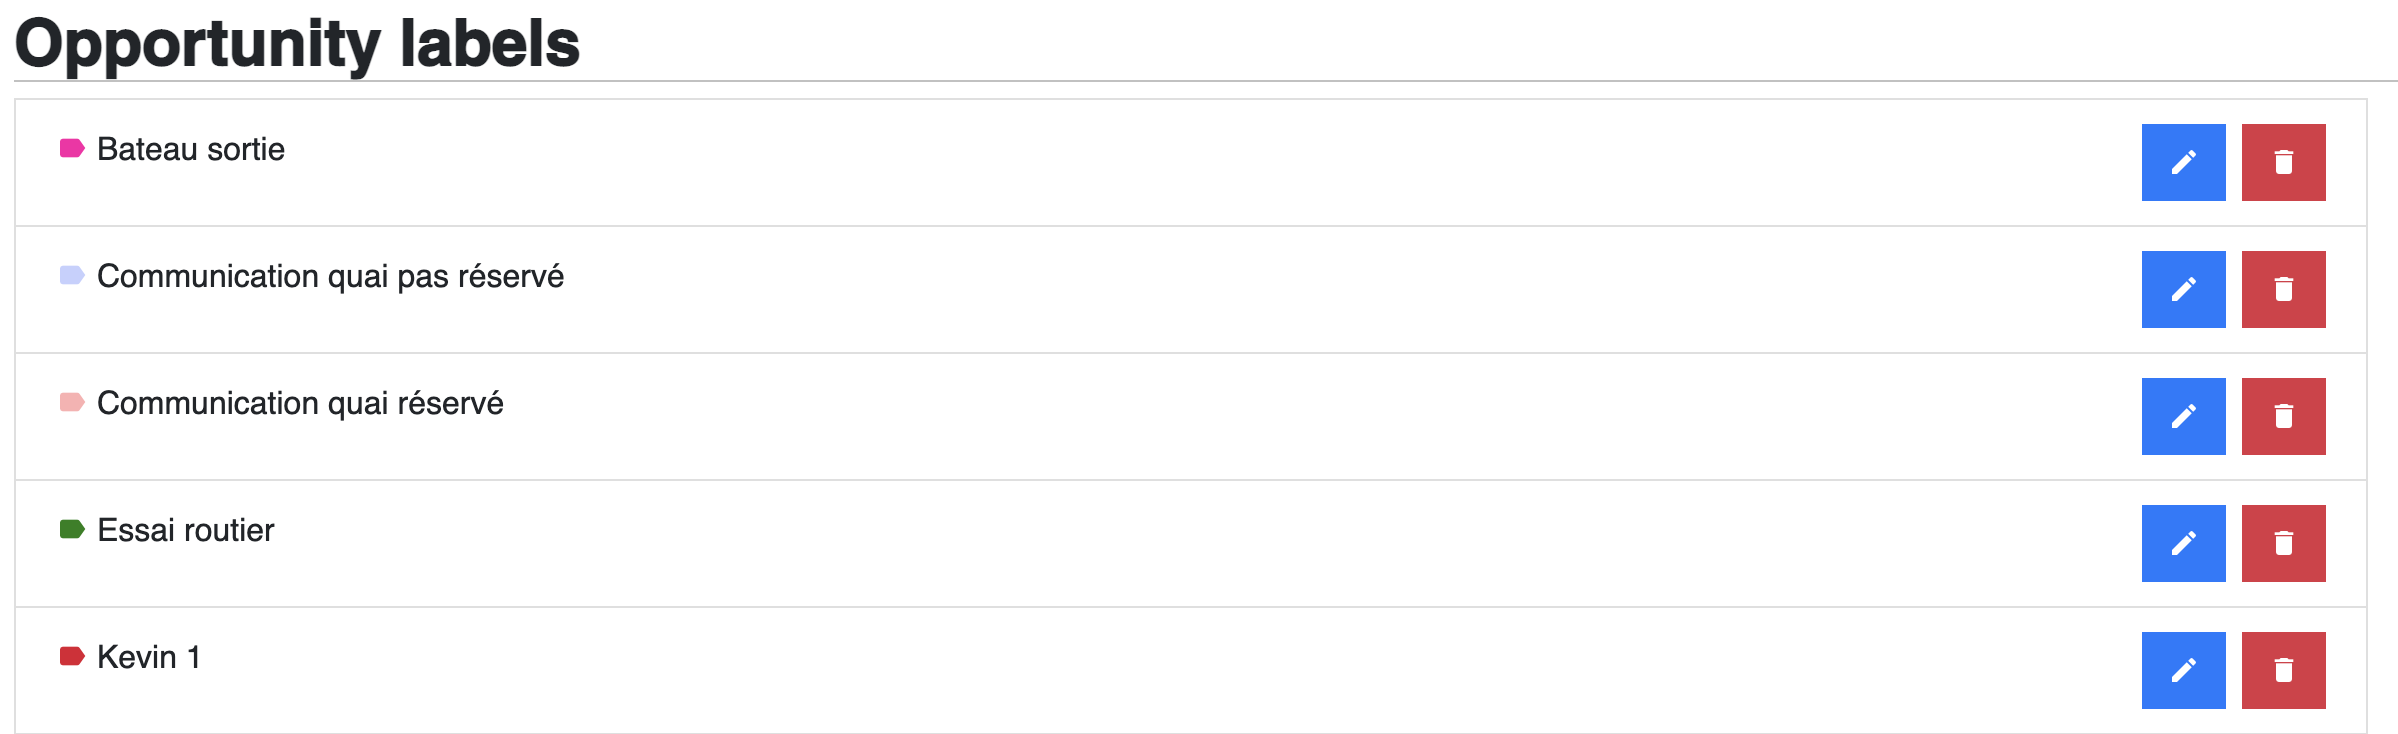2398x734 pixels.
Task: Click the light pink Communication quai réservé tag
Action: 72,402
